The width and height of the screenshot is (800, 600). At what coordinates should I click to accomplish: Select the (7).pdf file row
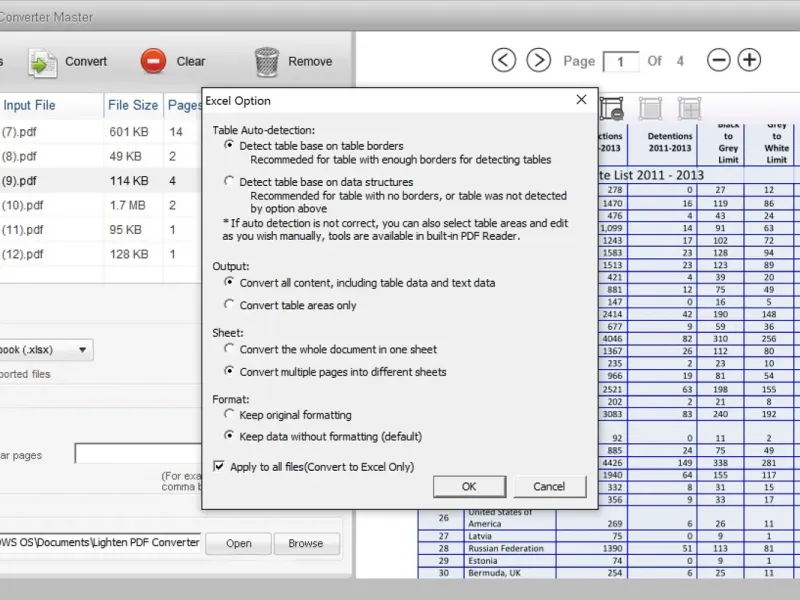101,132
